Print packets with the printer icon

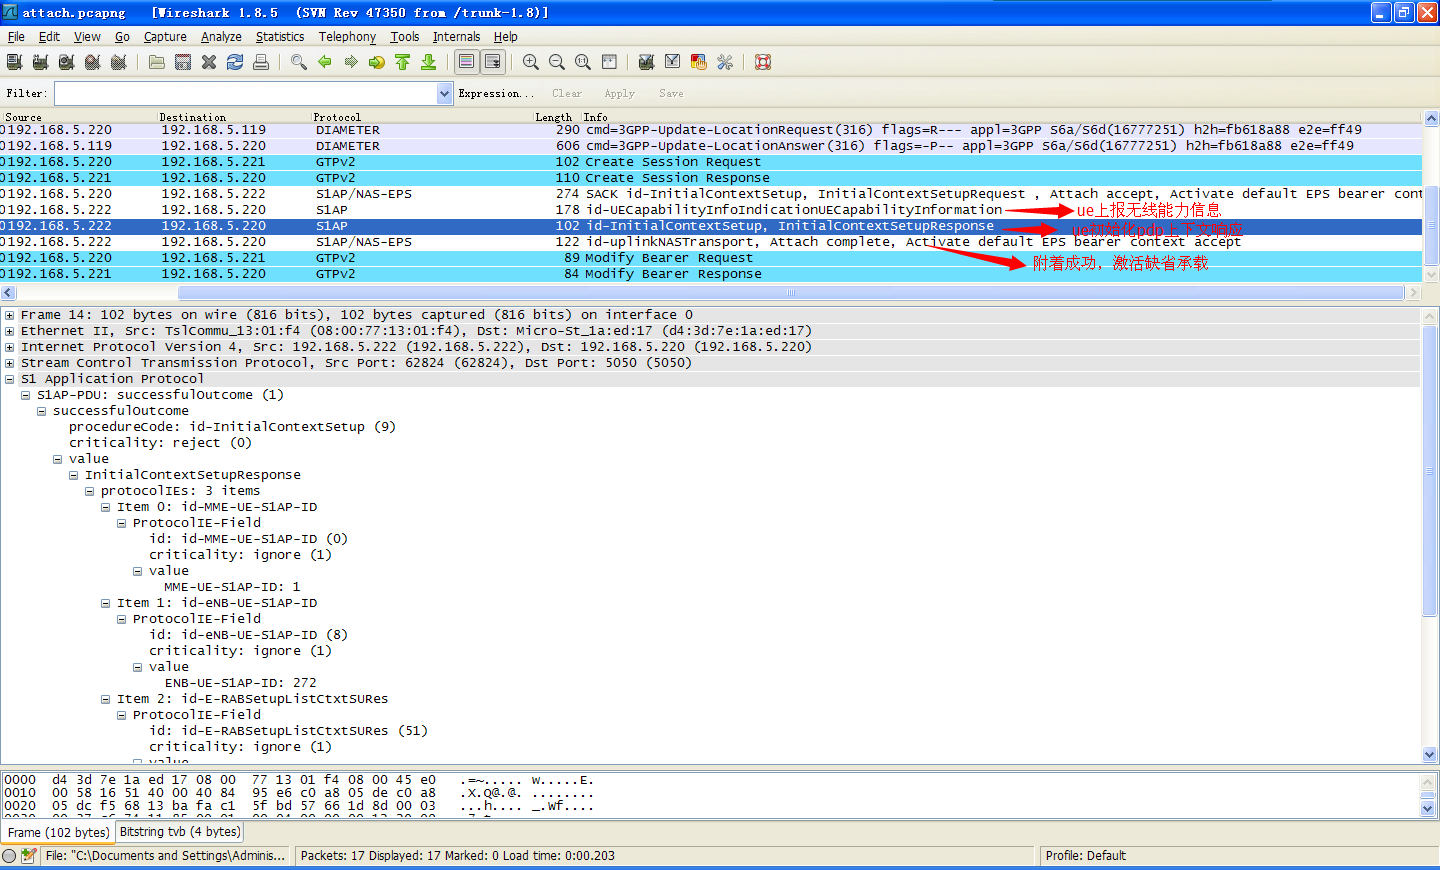261,62
